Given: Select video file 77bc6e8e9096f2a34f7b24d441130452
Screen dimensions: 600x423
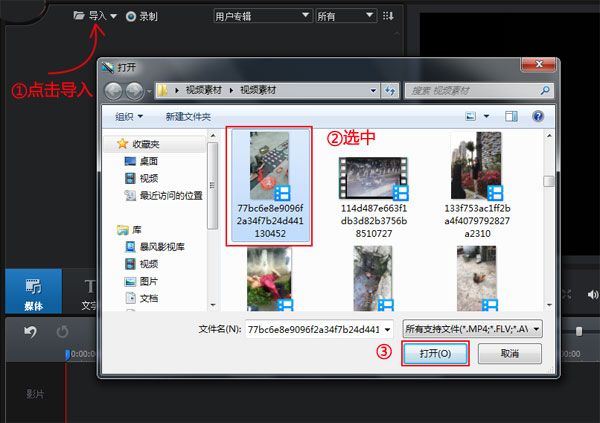Looking at the screenshot, I should 270,185.
